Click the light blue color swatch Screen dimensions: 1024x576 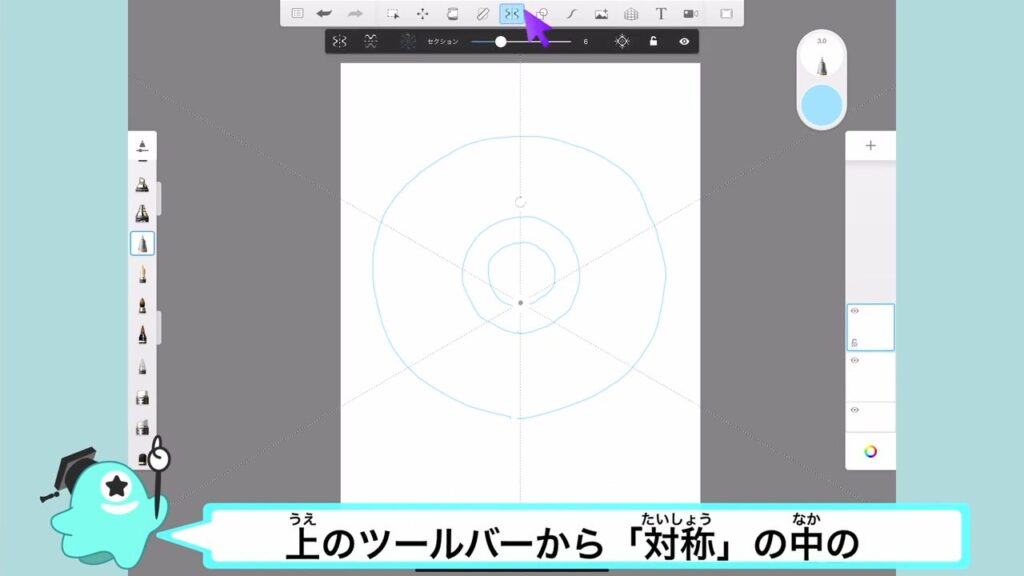(822, 105)
